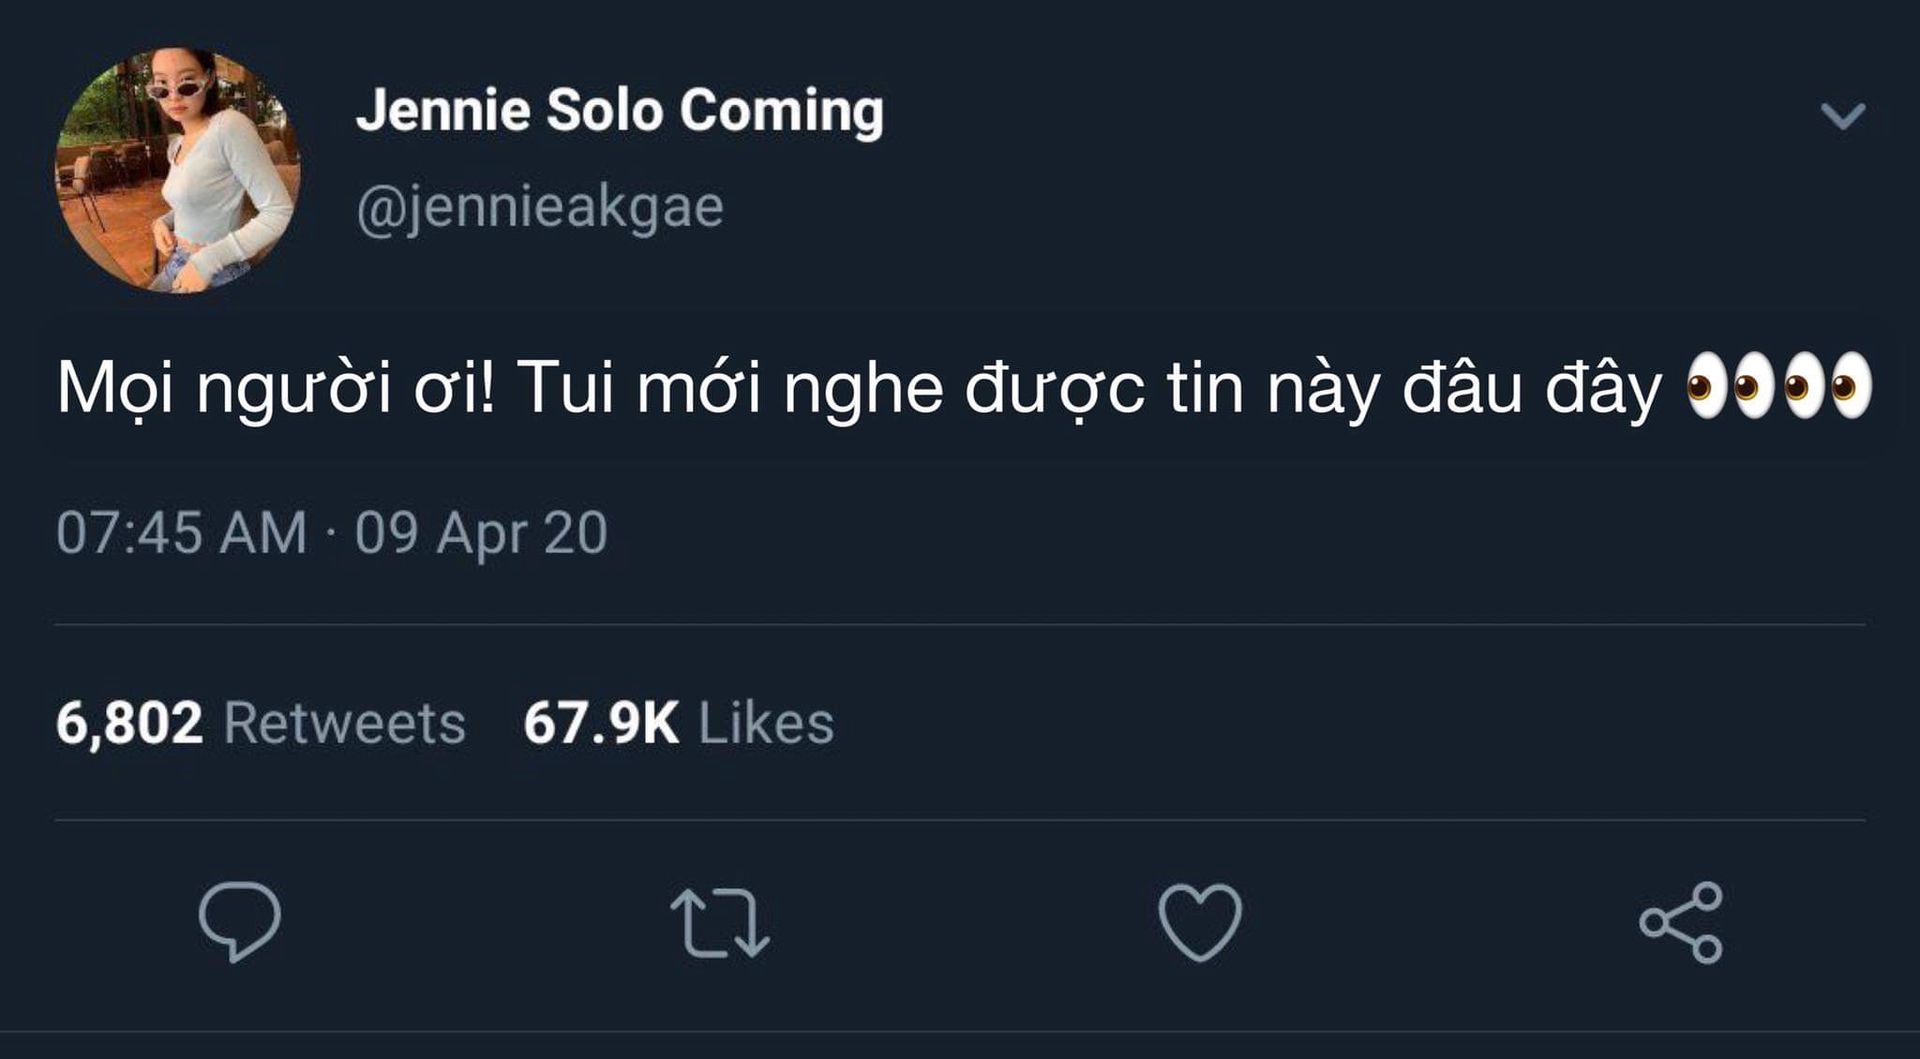1920x1059 pixels.
Task: Click the "Likes" label text
Action: click(766, 723)
